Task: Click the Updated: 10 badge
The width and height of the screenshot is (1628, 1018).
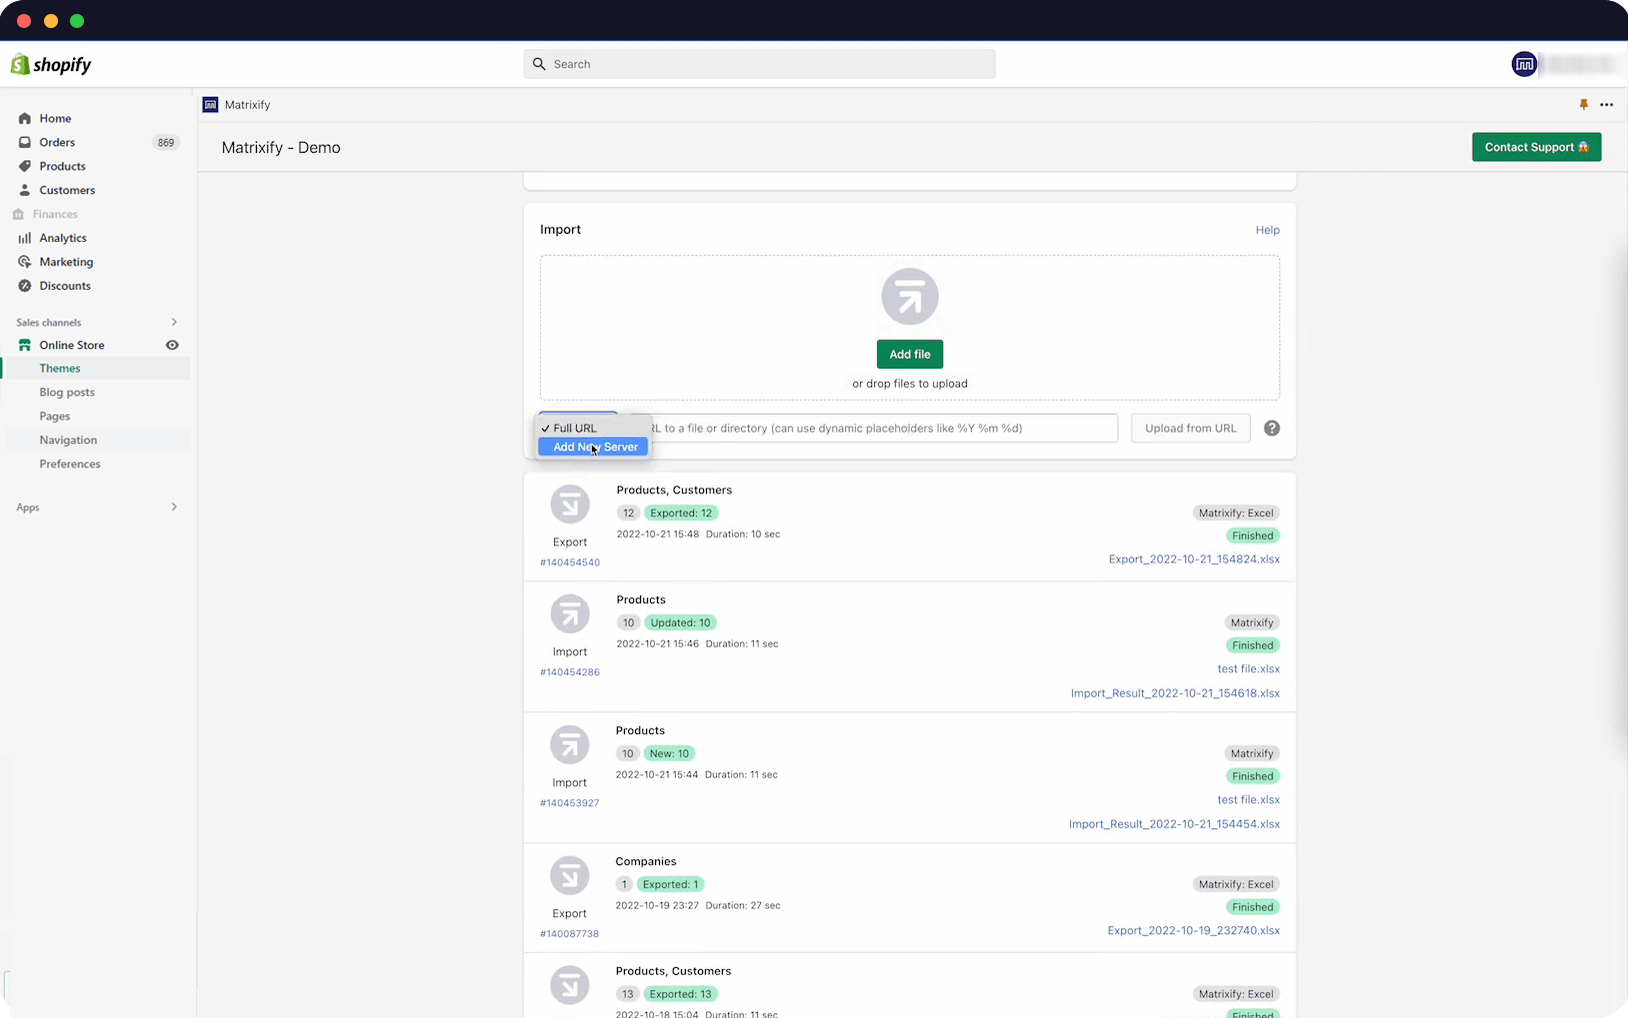Action: pos(680,622)
